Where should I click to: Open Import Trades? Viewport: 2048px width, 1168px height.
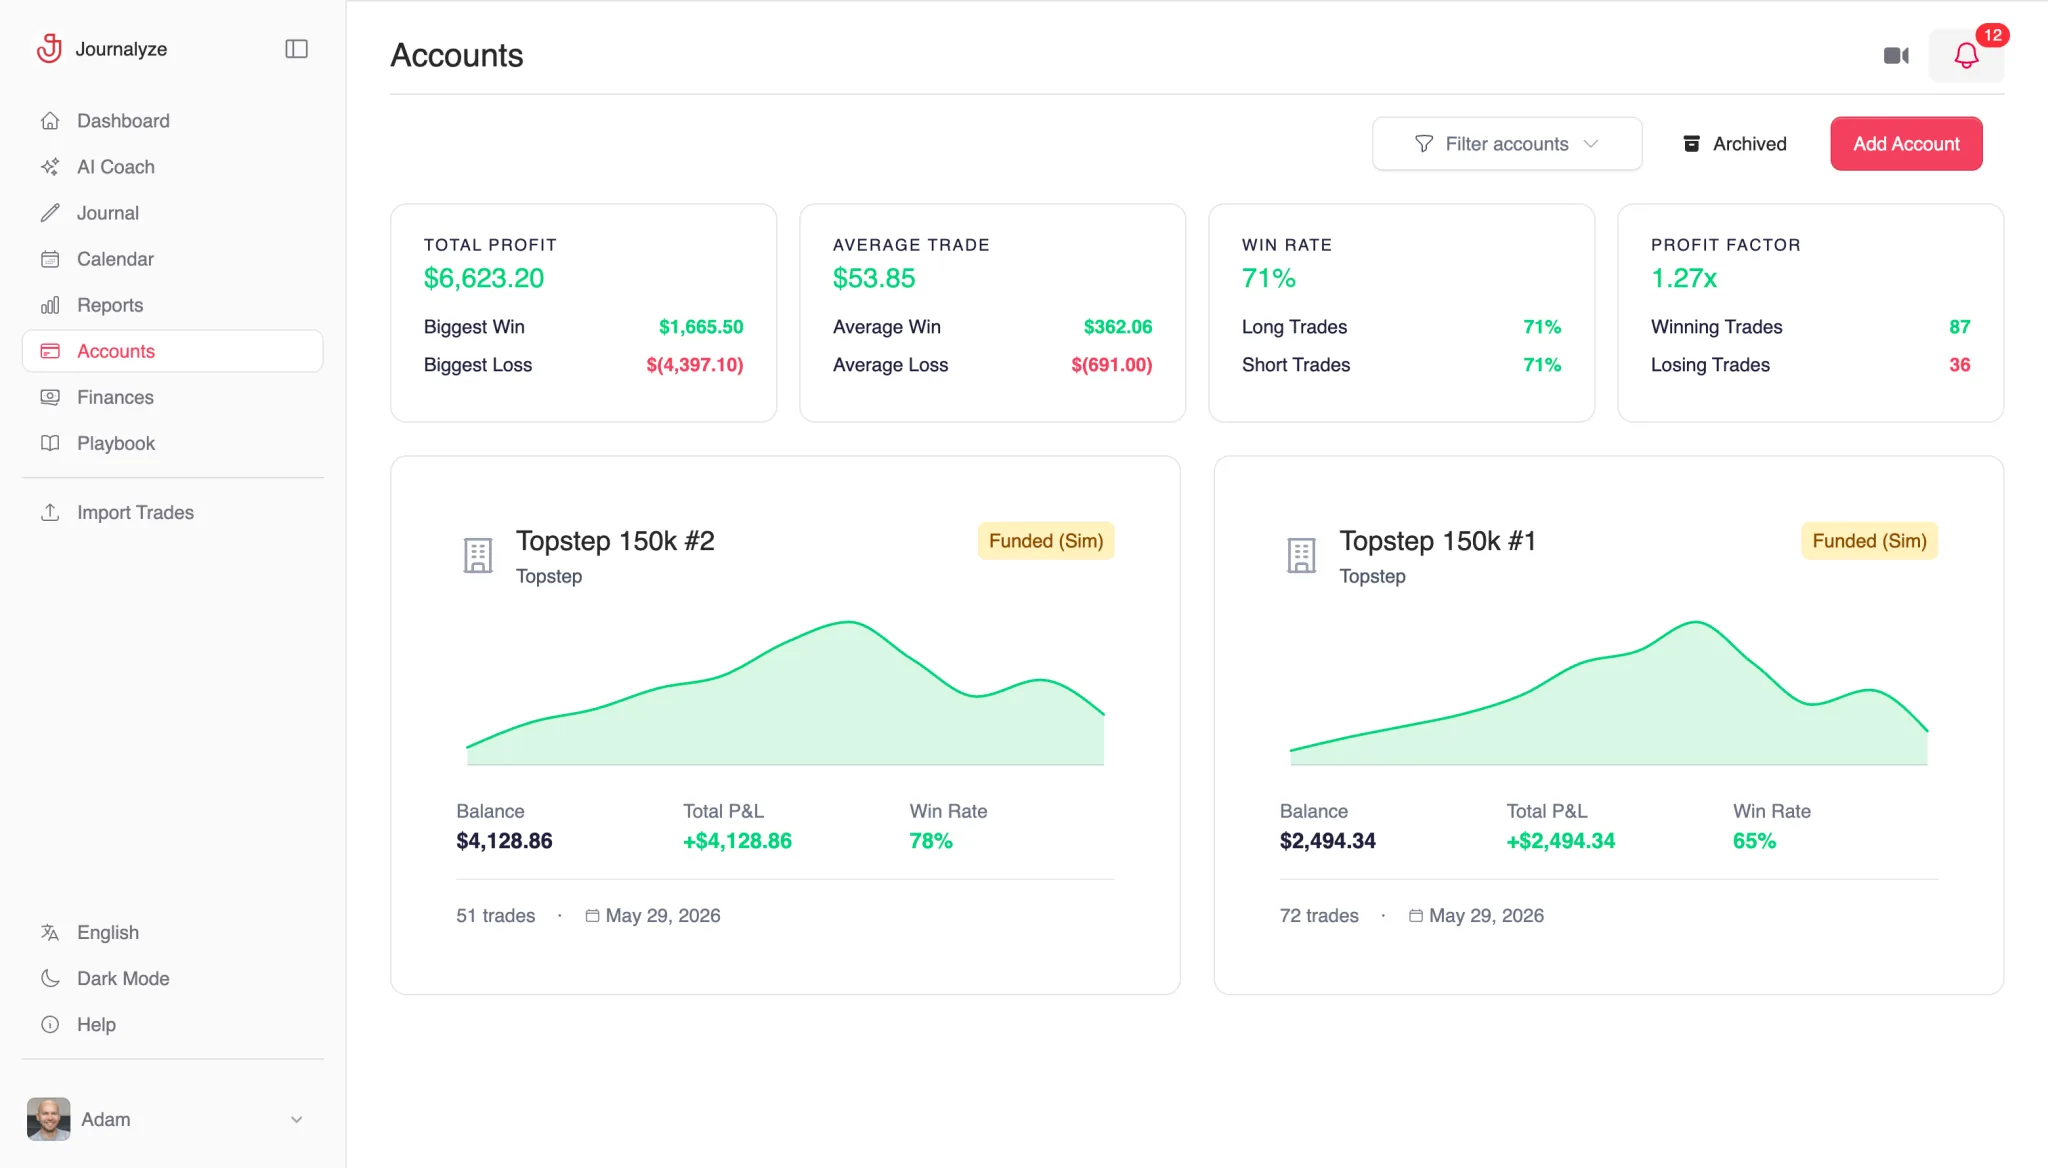172,512
